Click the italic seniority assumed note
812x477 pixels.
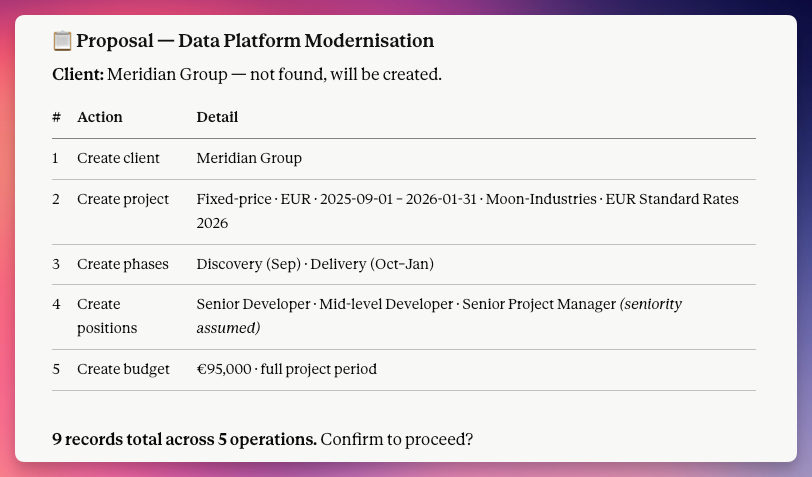coord(439,316)
